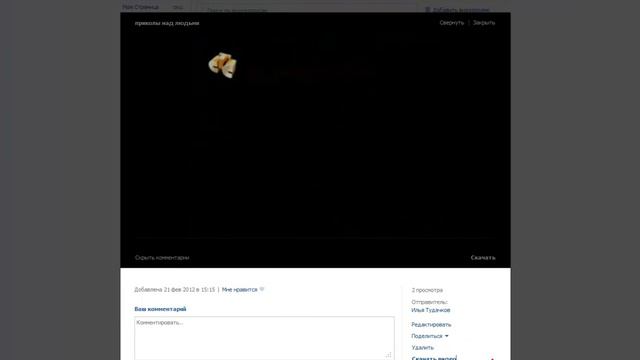
Task: Click the Ваш комментарий heading
Action: click(x=160, y=309)
